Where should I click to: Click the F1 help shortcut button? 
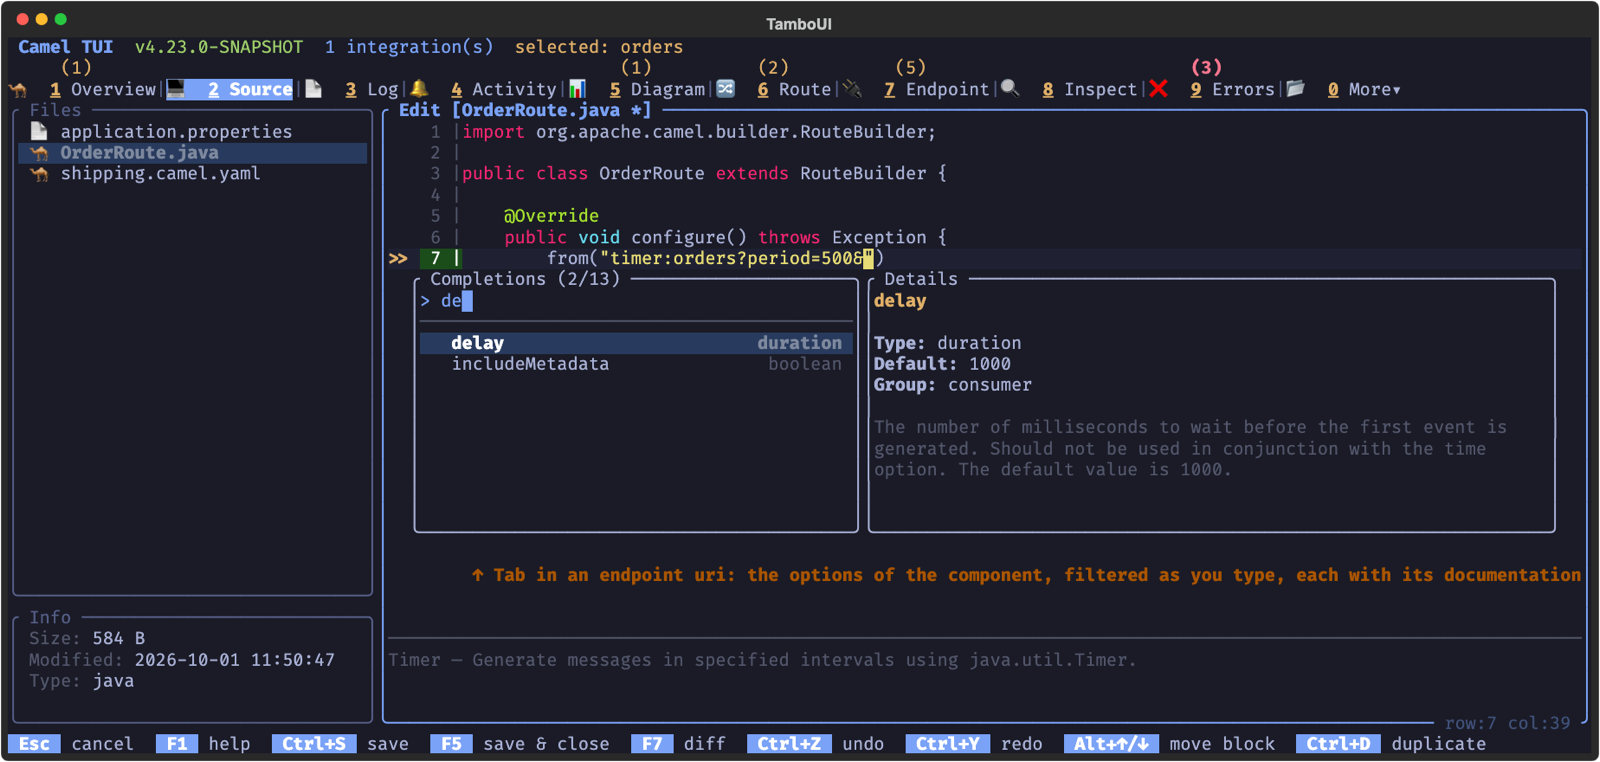coord(204,744)
